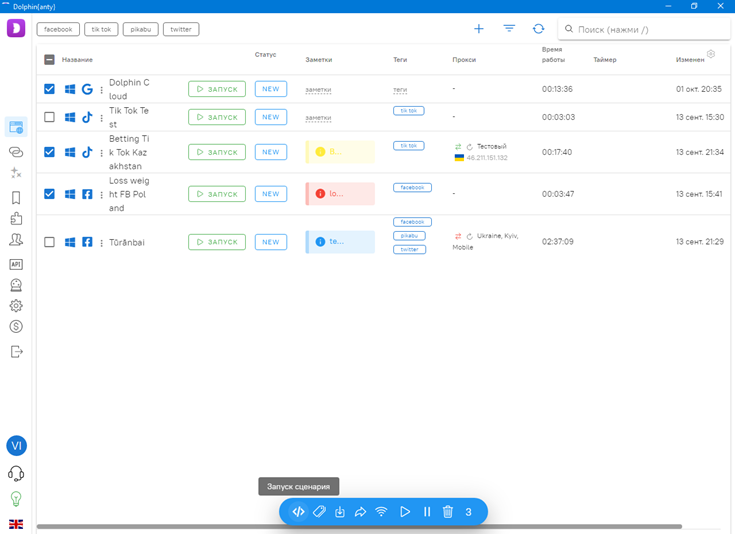Open the extensions puzzle icon in sidebar
The image size is (735, 534).
coord(15,218)
